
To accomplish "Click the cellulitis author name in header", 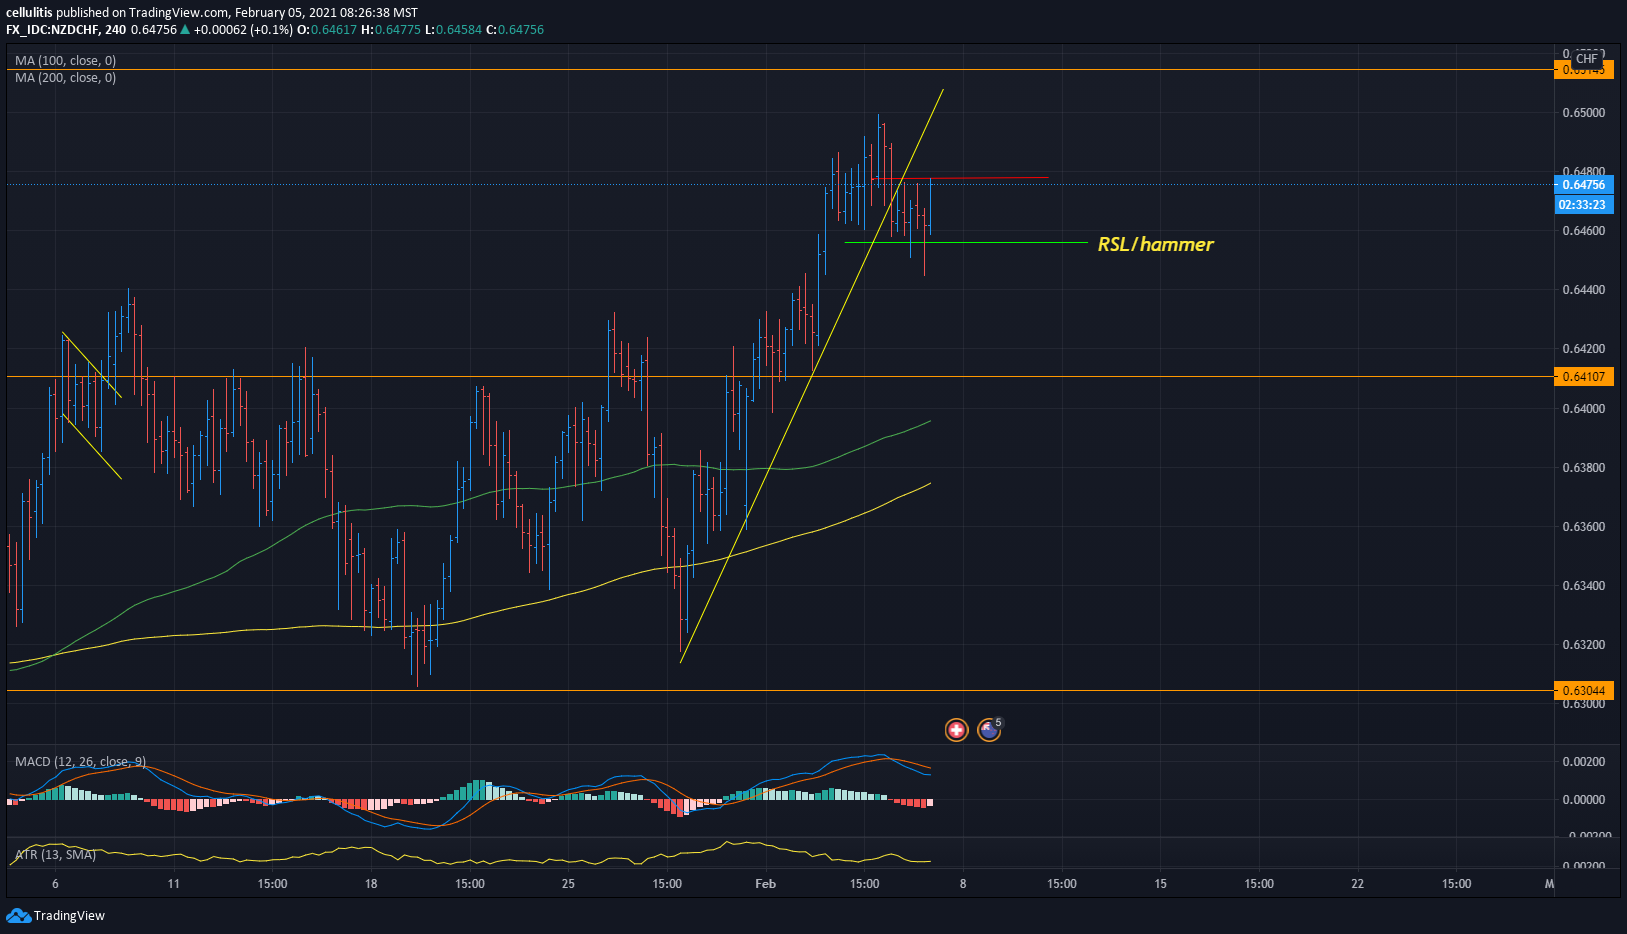I will (x=29, y=13).
